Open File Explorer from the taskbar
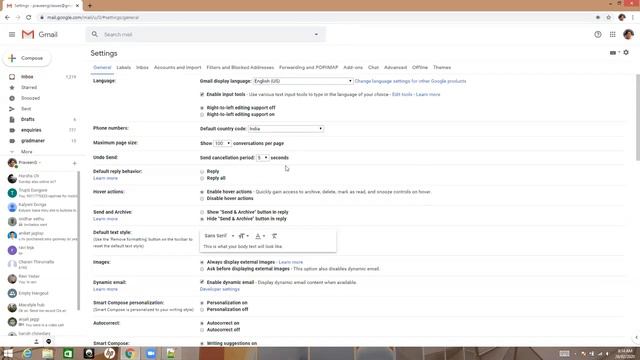 pos(48,353)
